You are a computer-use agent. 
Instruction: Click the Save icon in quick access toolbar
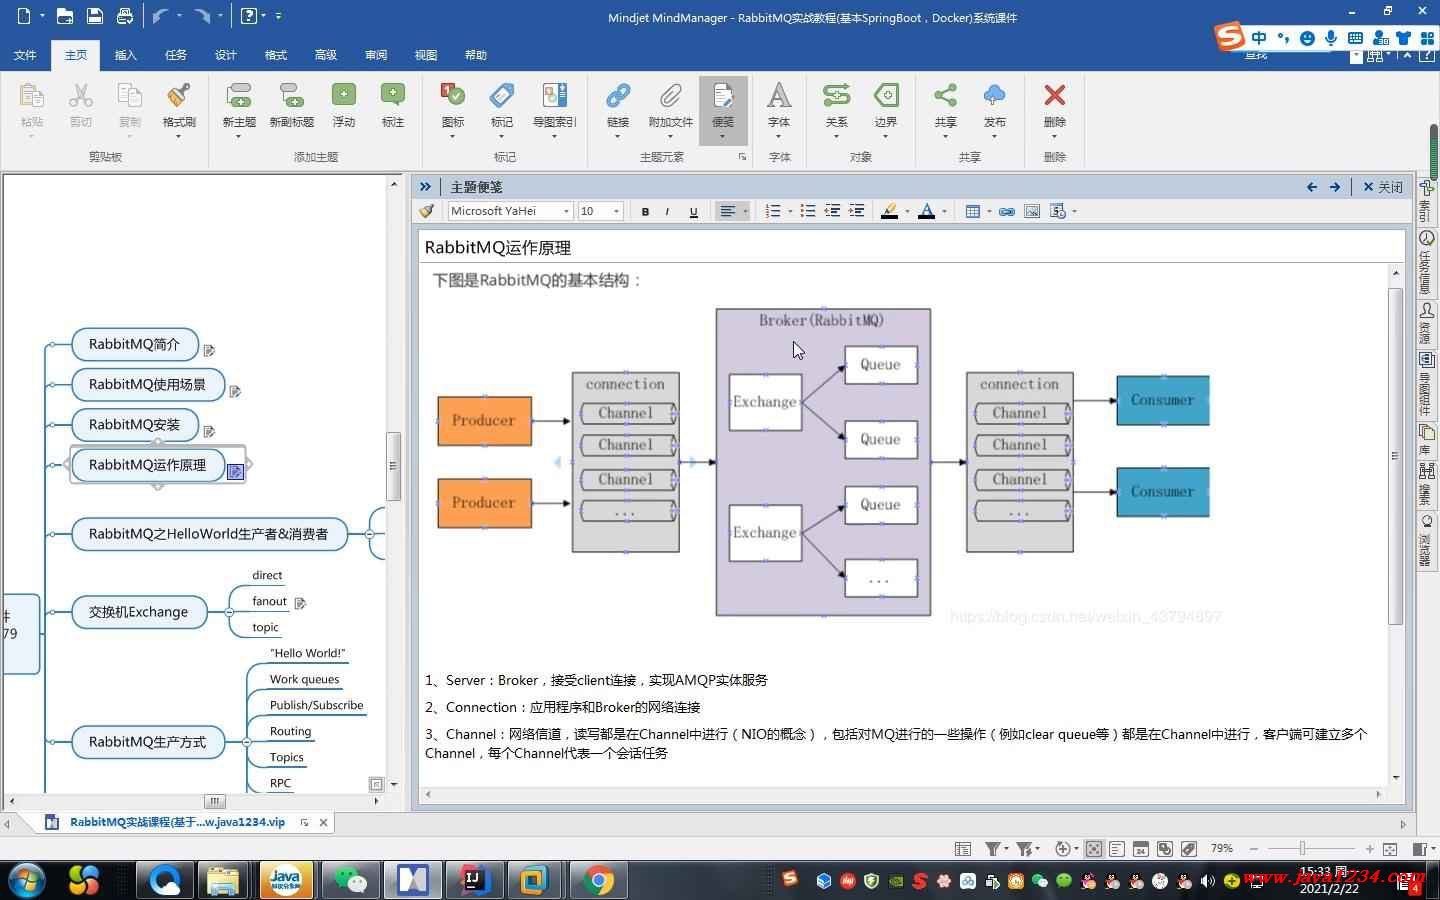click(x=94, y=16)
